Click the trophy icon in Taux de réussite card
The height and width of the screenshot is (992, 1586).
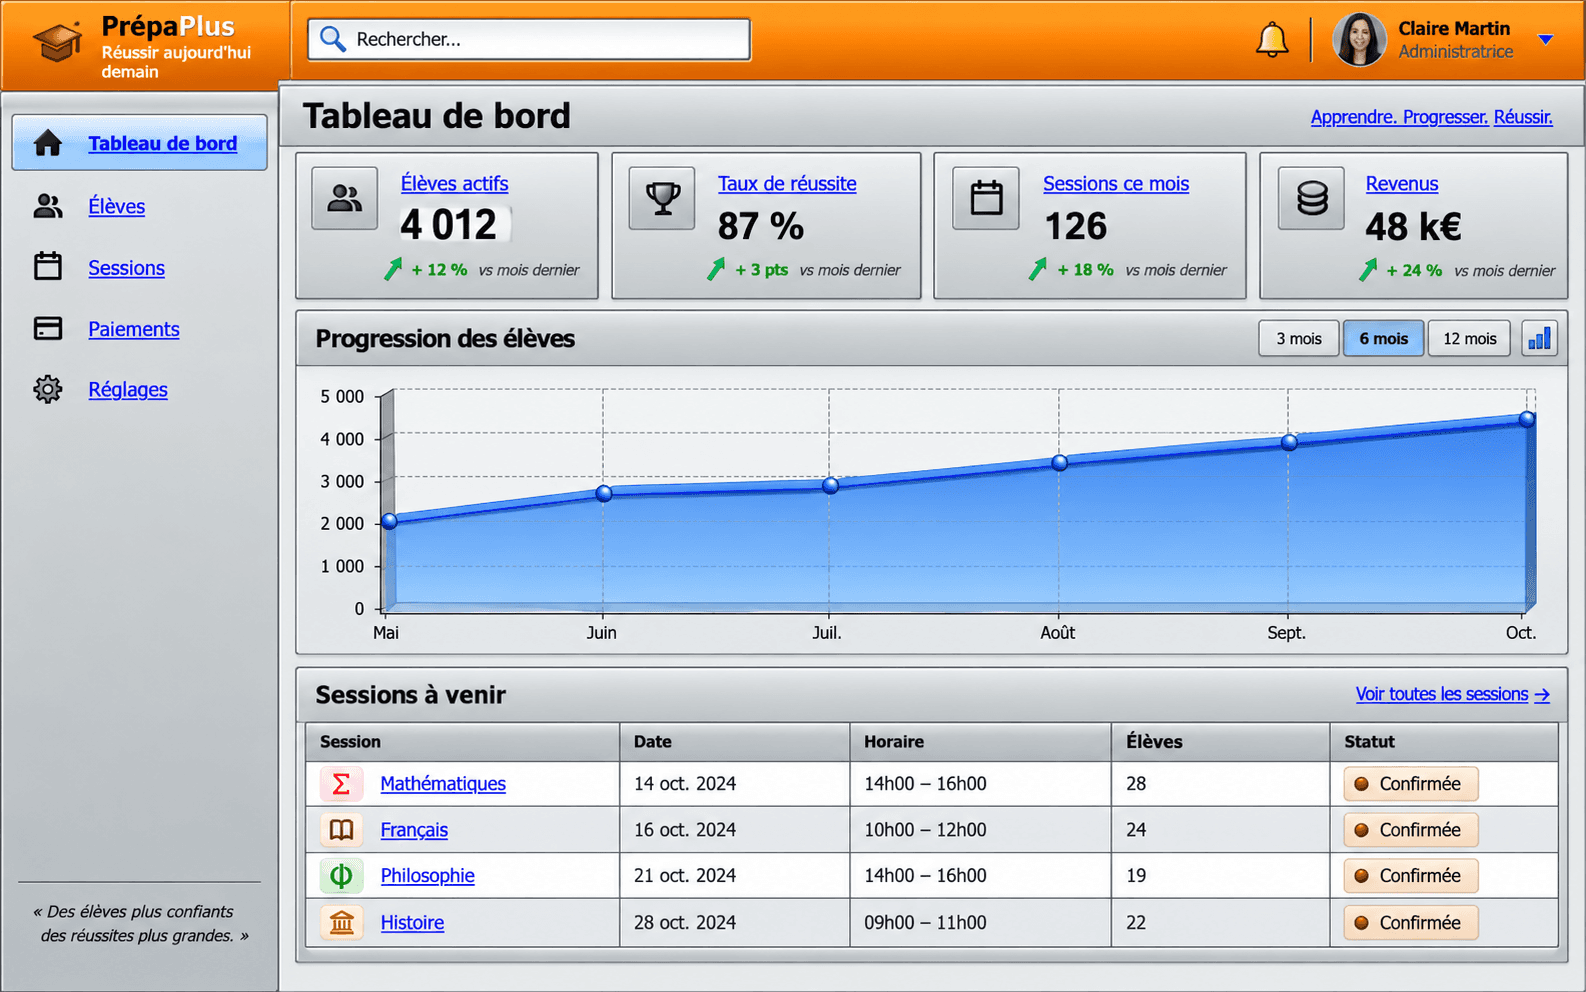point(662,198)
